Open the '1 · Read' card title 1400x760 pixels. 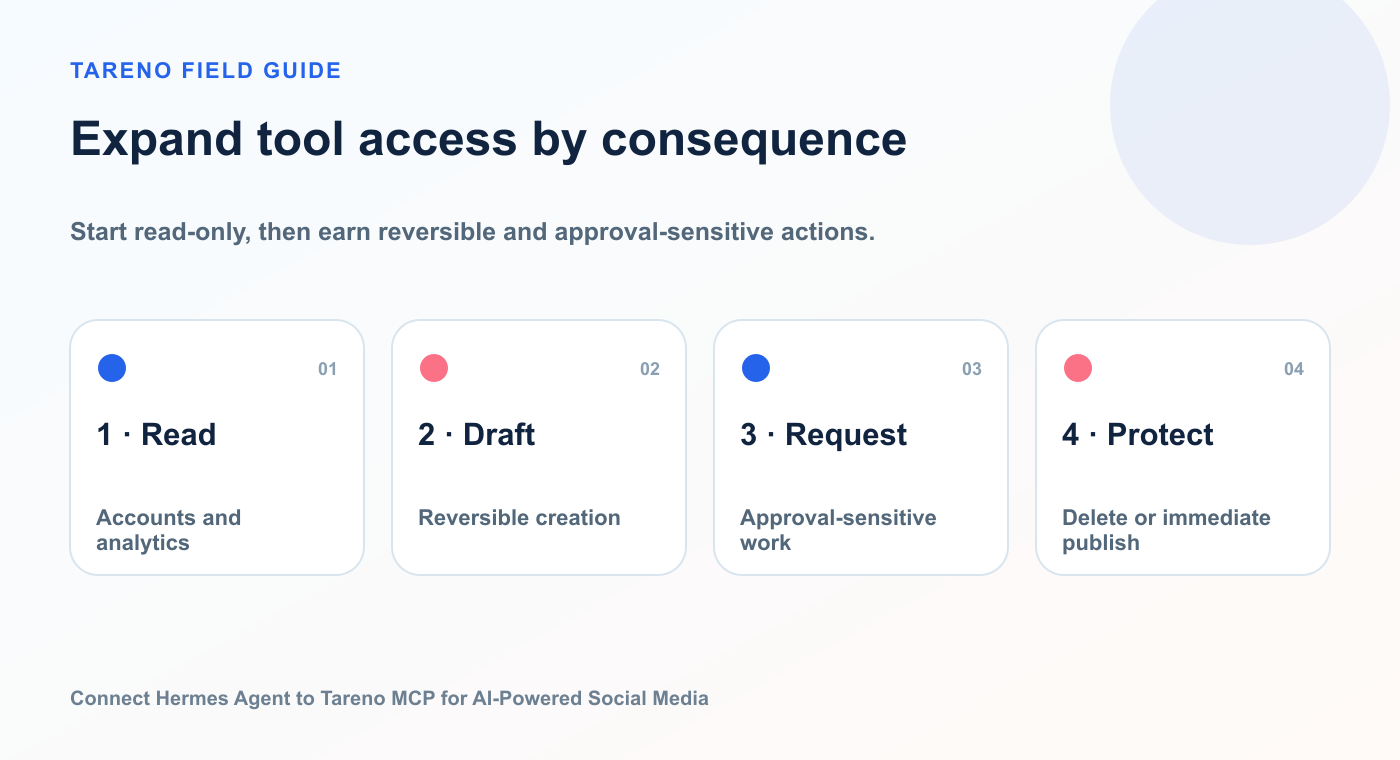[157, 435]
